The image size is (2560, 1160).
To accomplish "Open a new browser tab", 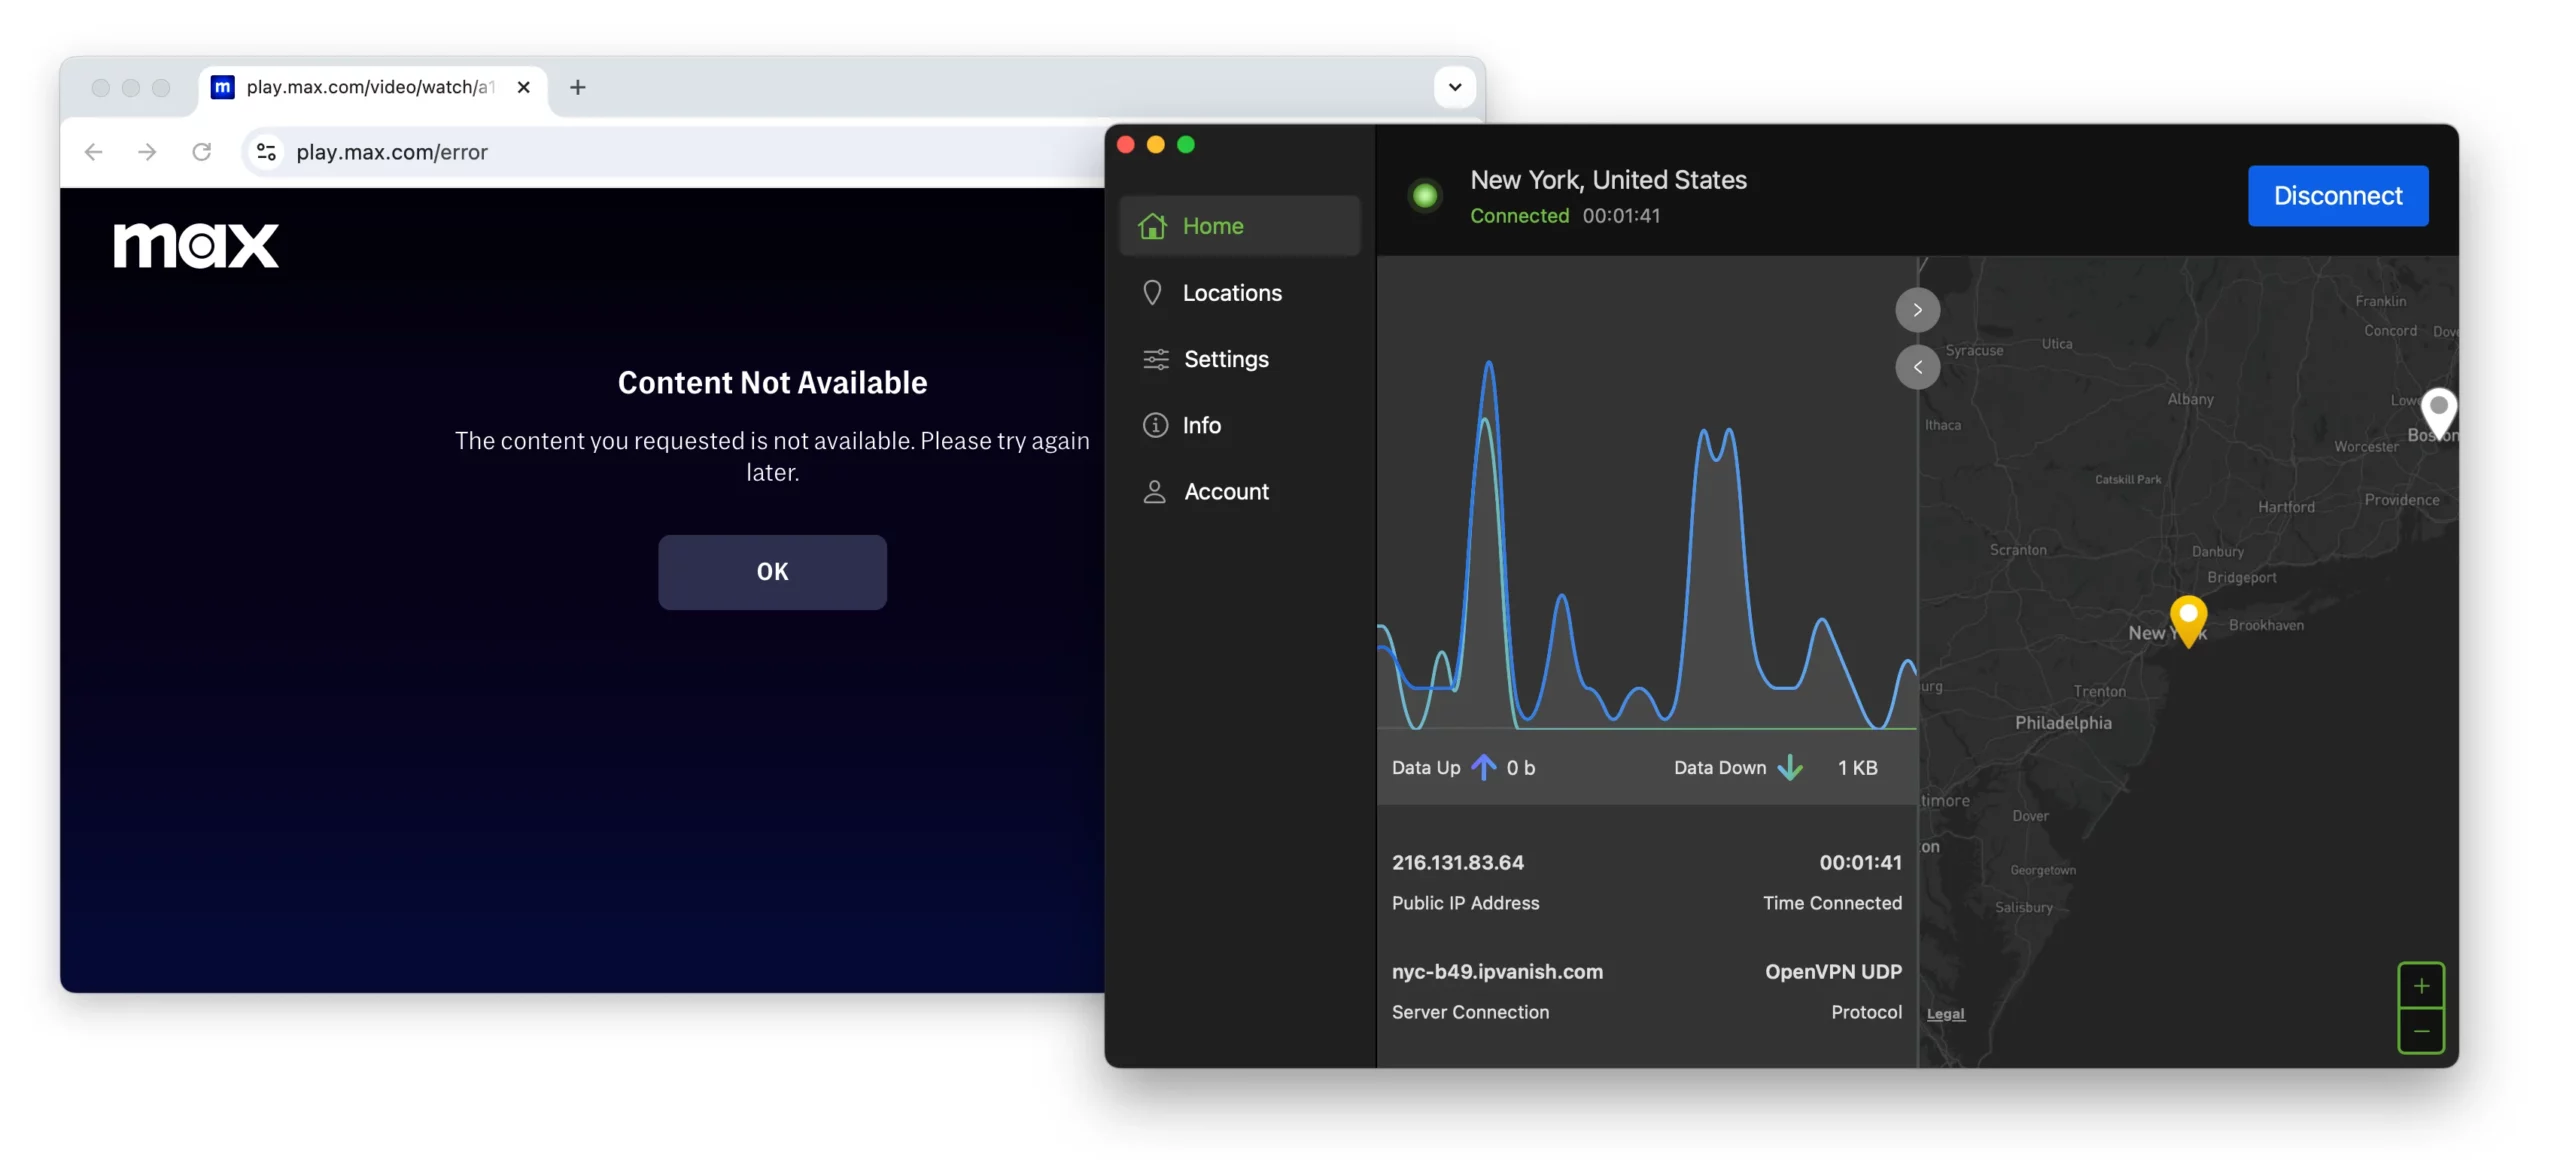I will pos(577,88).
